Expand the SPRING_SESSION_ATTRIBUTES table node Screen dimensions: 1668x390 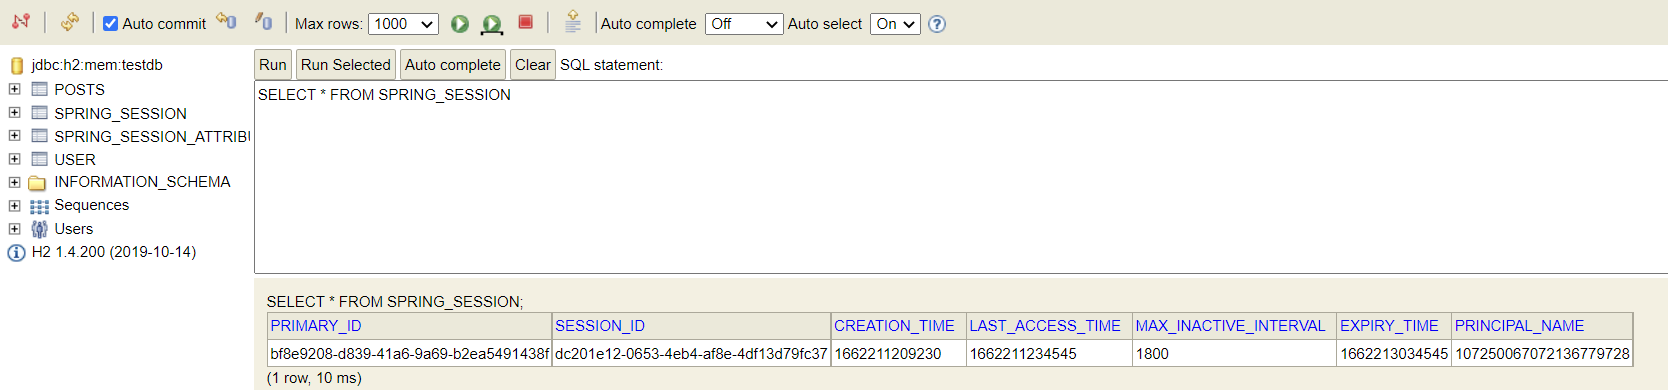click(14, 135)
